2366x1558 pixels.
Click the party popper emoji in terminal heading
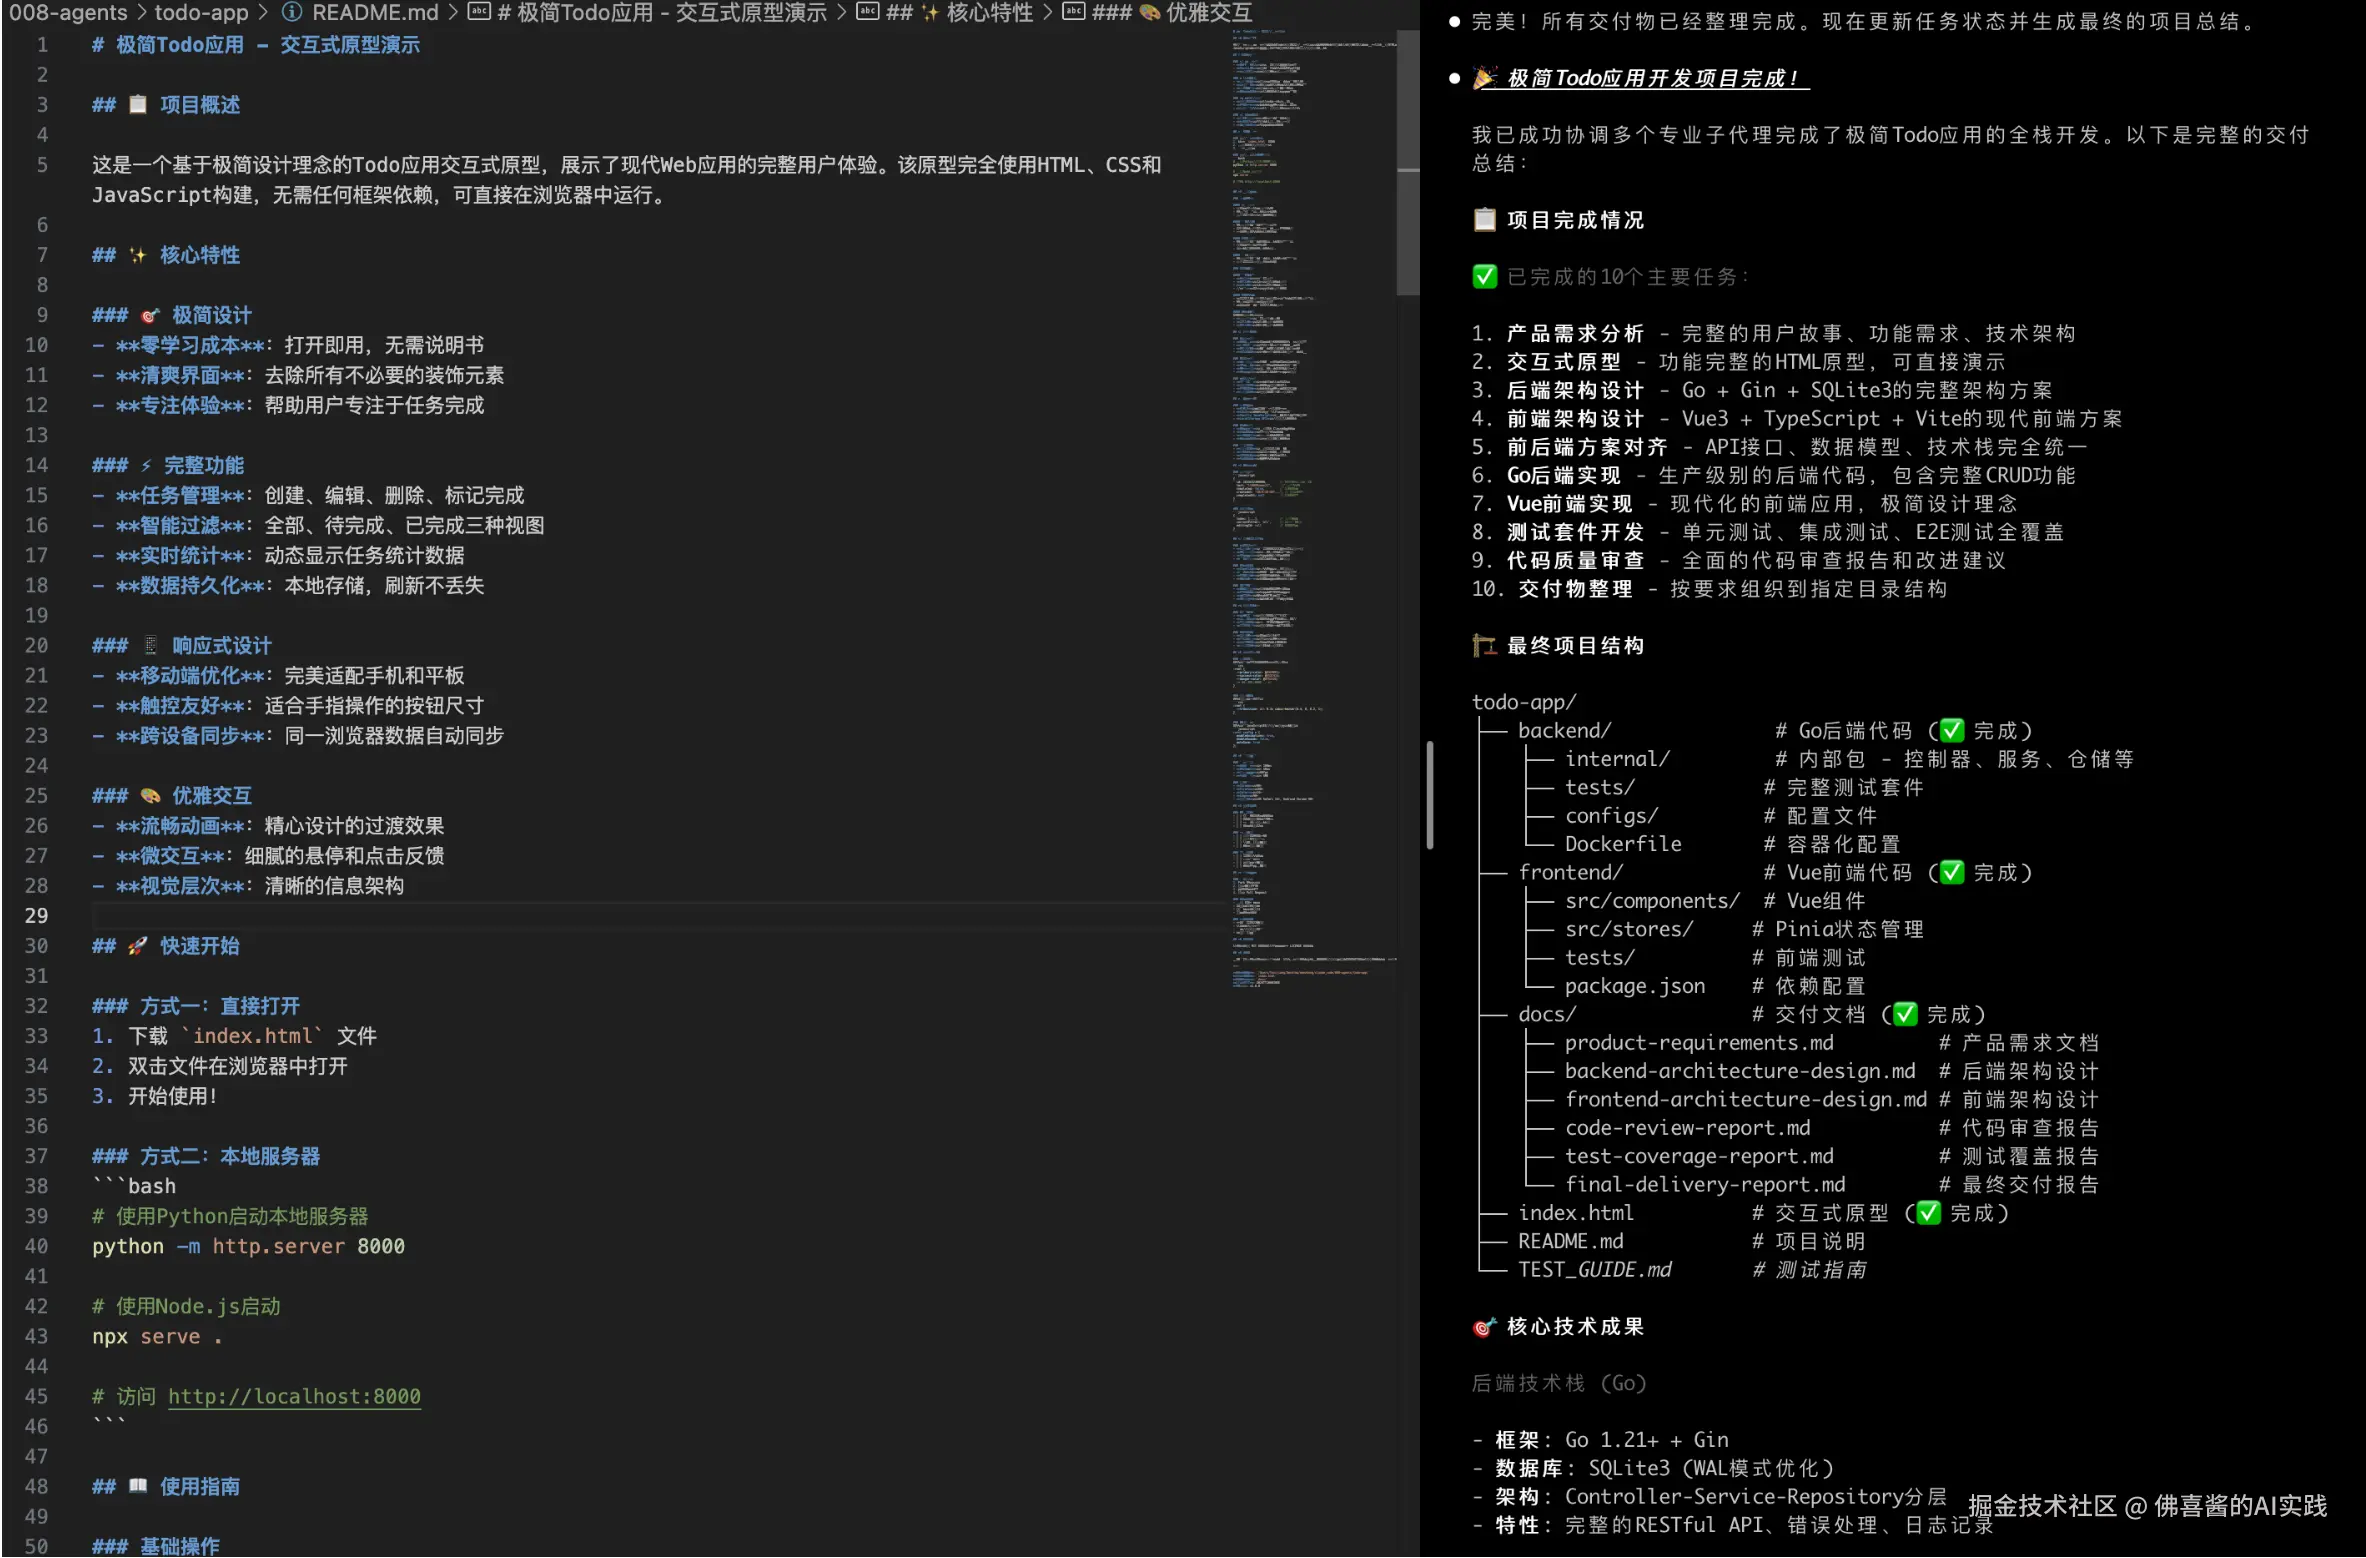[x=1485, y=78]
